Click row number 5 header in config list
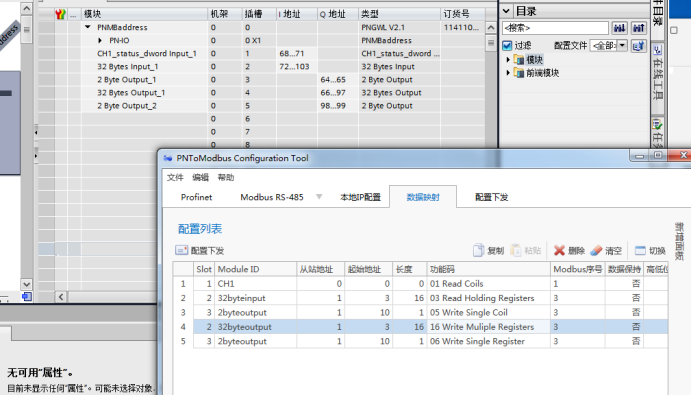The width and height of the screenshot is (692, 395). [183, 341]
